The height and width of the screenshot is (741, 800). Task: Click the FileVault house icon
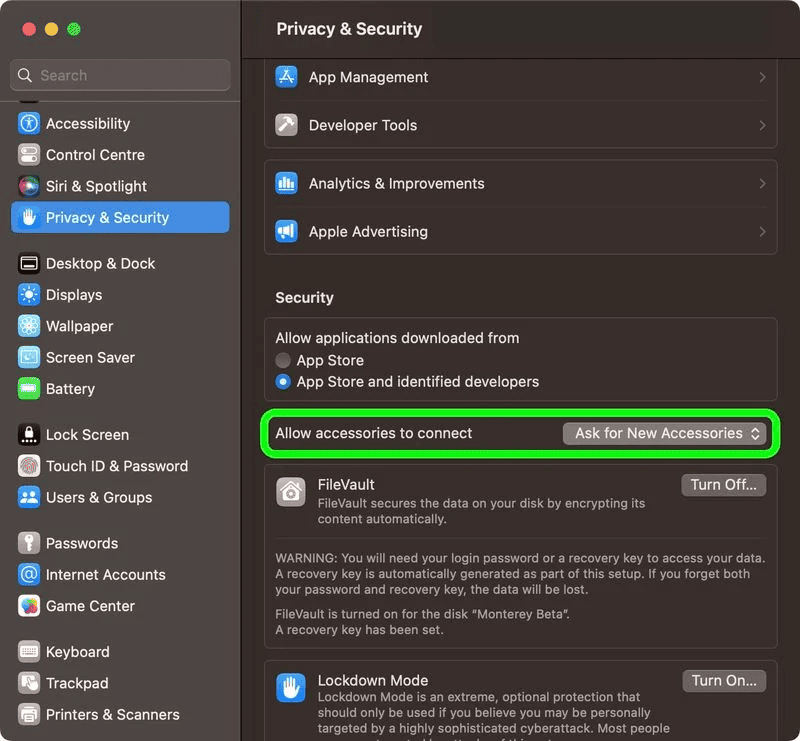coord(291,491)
